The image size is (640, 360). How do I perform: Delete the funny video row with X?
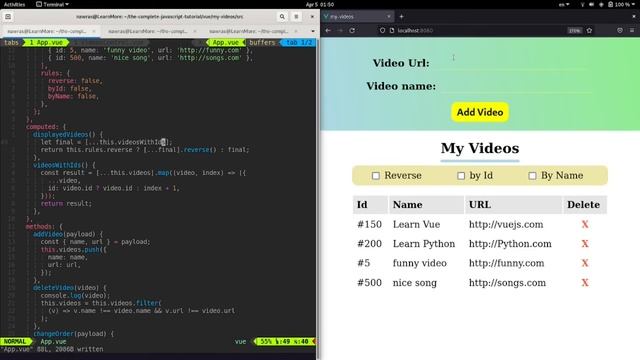(x=585, y=263)
